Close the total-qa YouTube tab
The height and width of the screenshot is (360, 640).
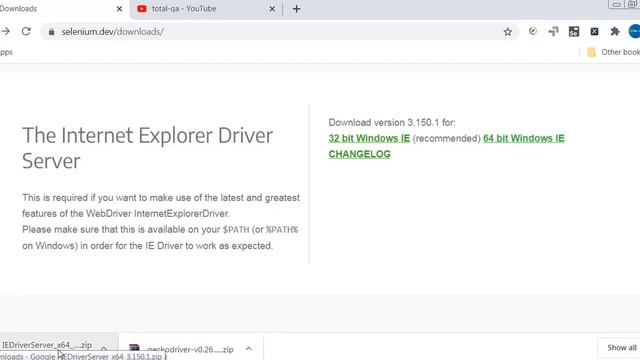[272, 9]
